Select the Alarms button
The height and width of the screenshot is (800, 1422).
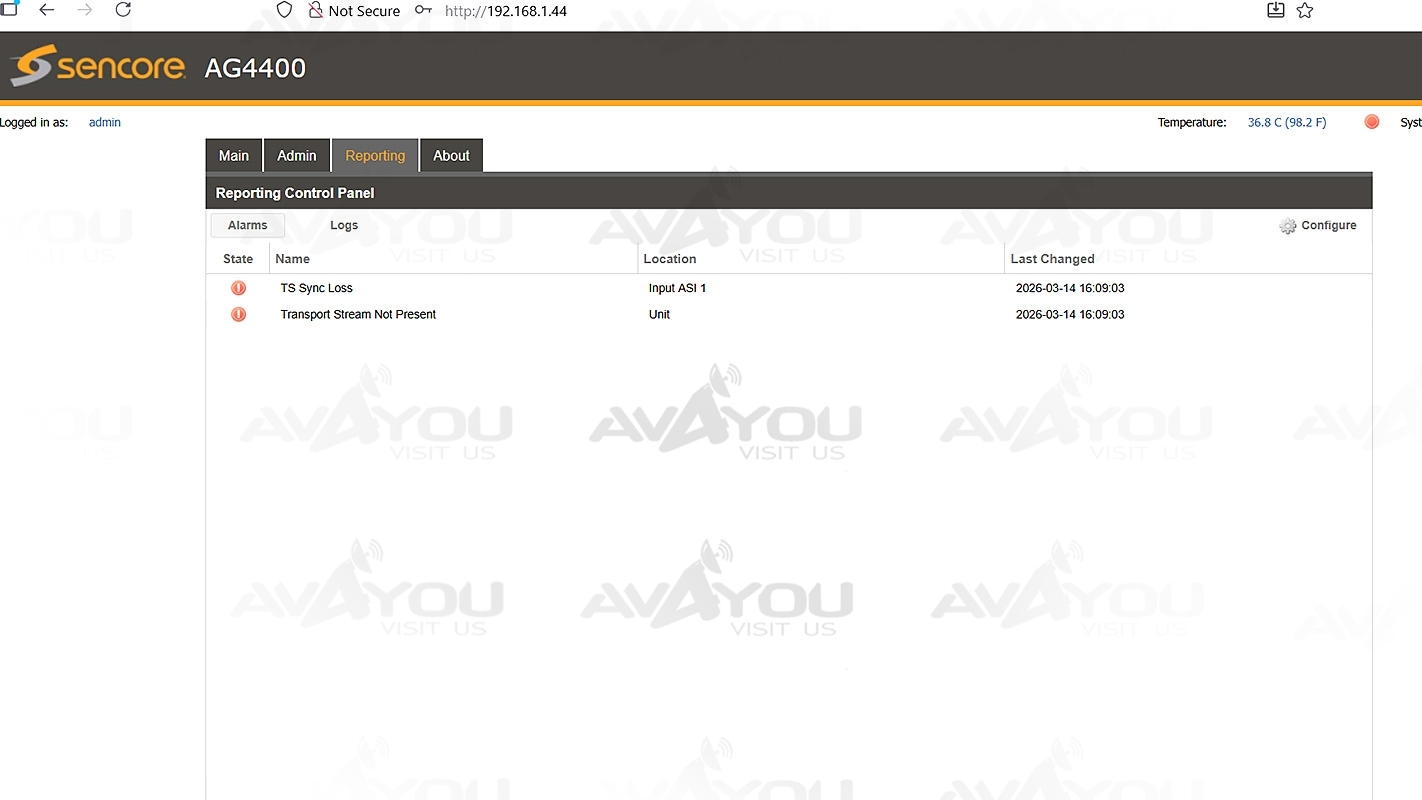tap(248, 226)
